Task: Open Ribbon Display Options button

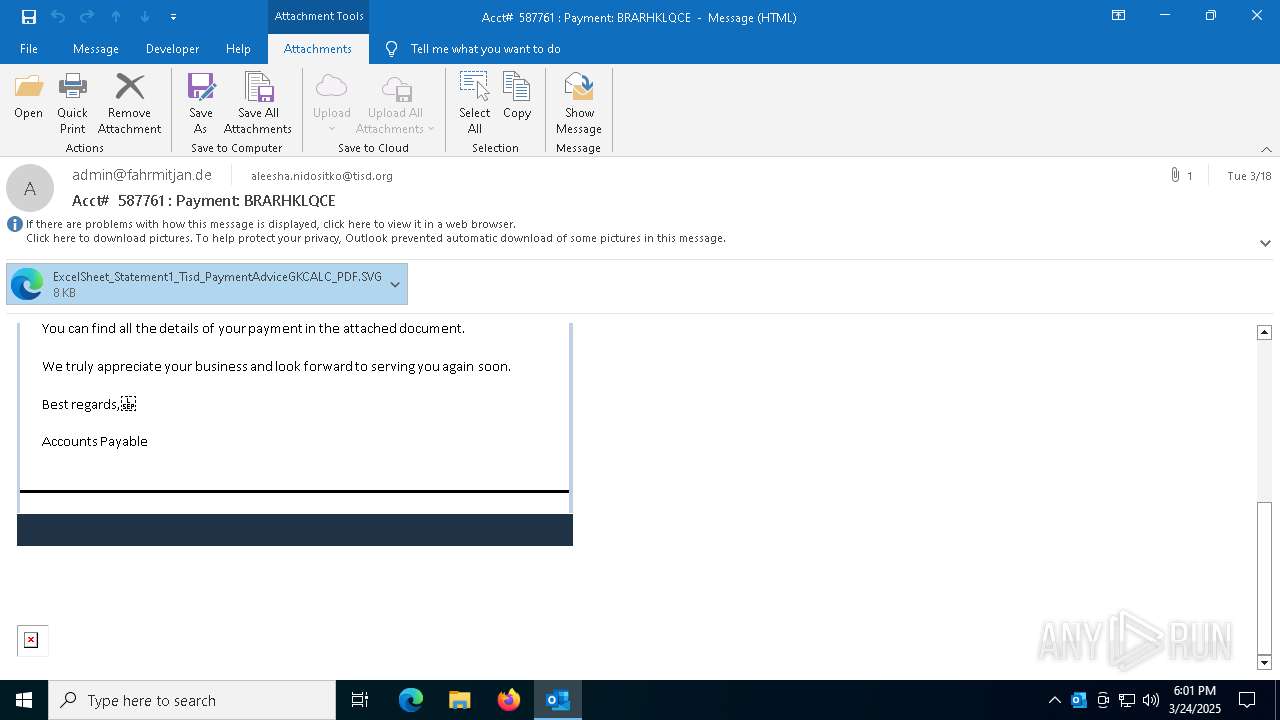Action: pos(1119,16)
